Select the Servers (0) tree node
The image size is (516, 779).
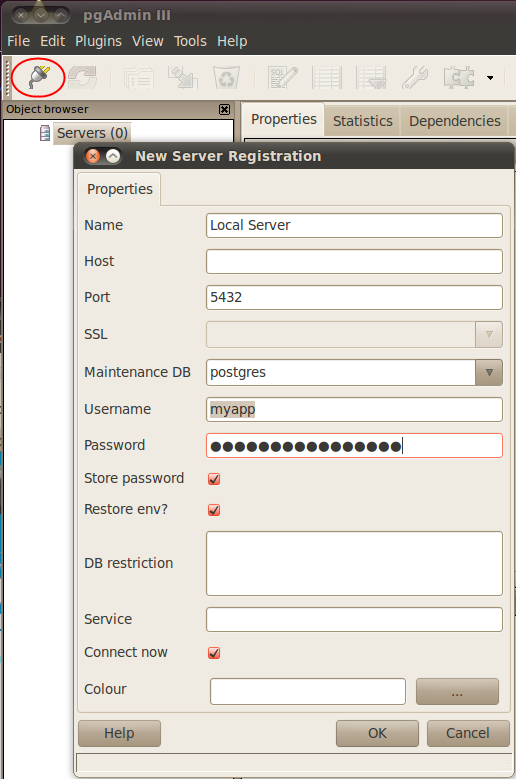pyautogui.click(x=92, y=133)
